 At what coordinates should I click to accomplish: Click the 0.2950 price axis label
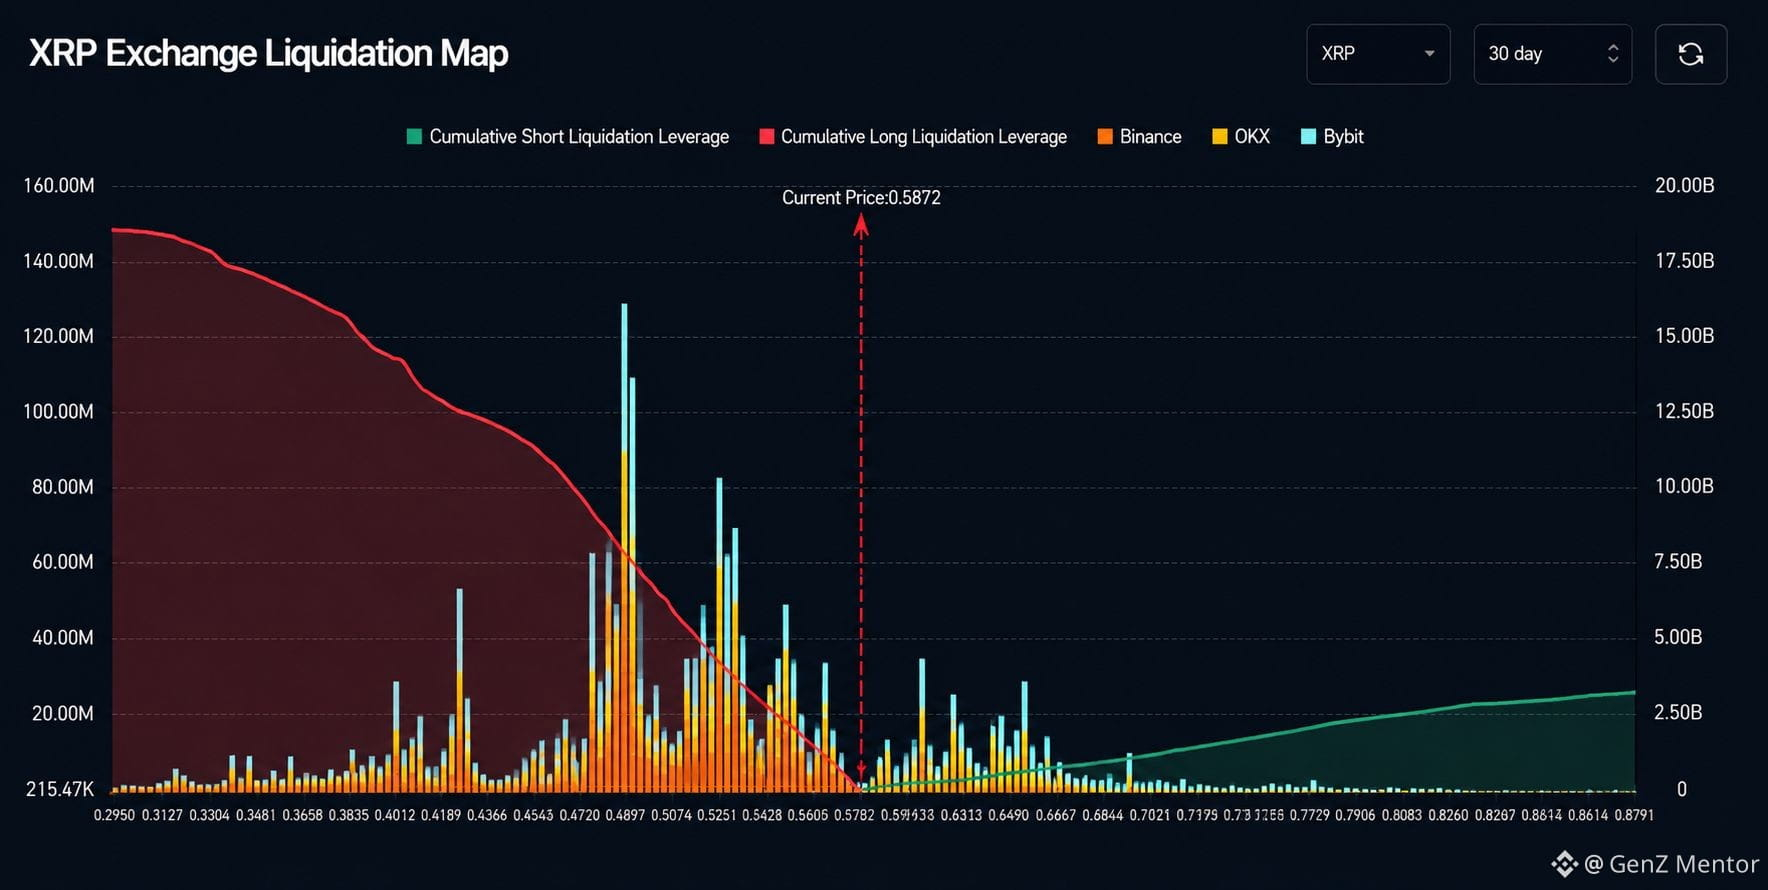click(x=114, y=815)
